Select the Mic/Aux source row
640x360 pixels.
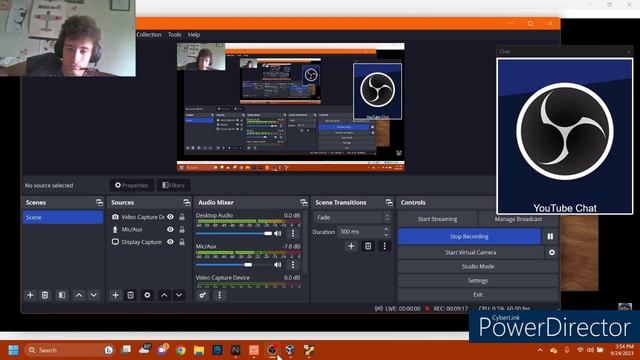(x=149, y=229)
